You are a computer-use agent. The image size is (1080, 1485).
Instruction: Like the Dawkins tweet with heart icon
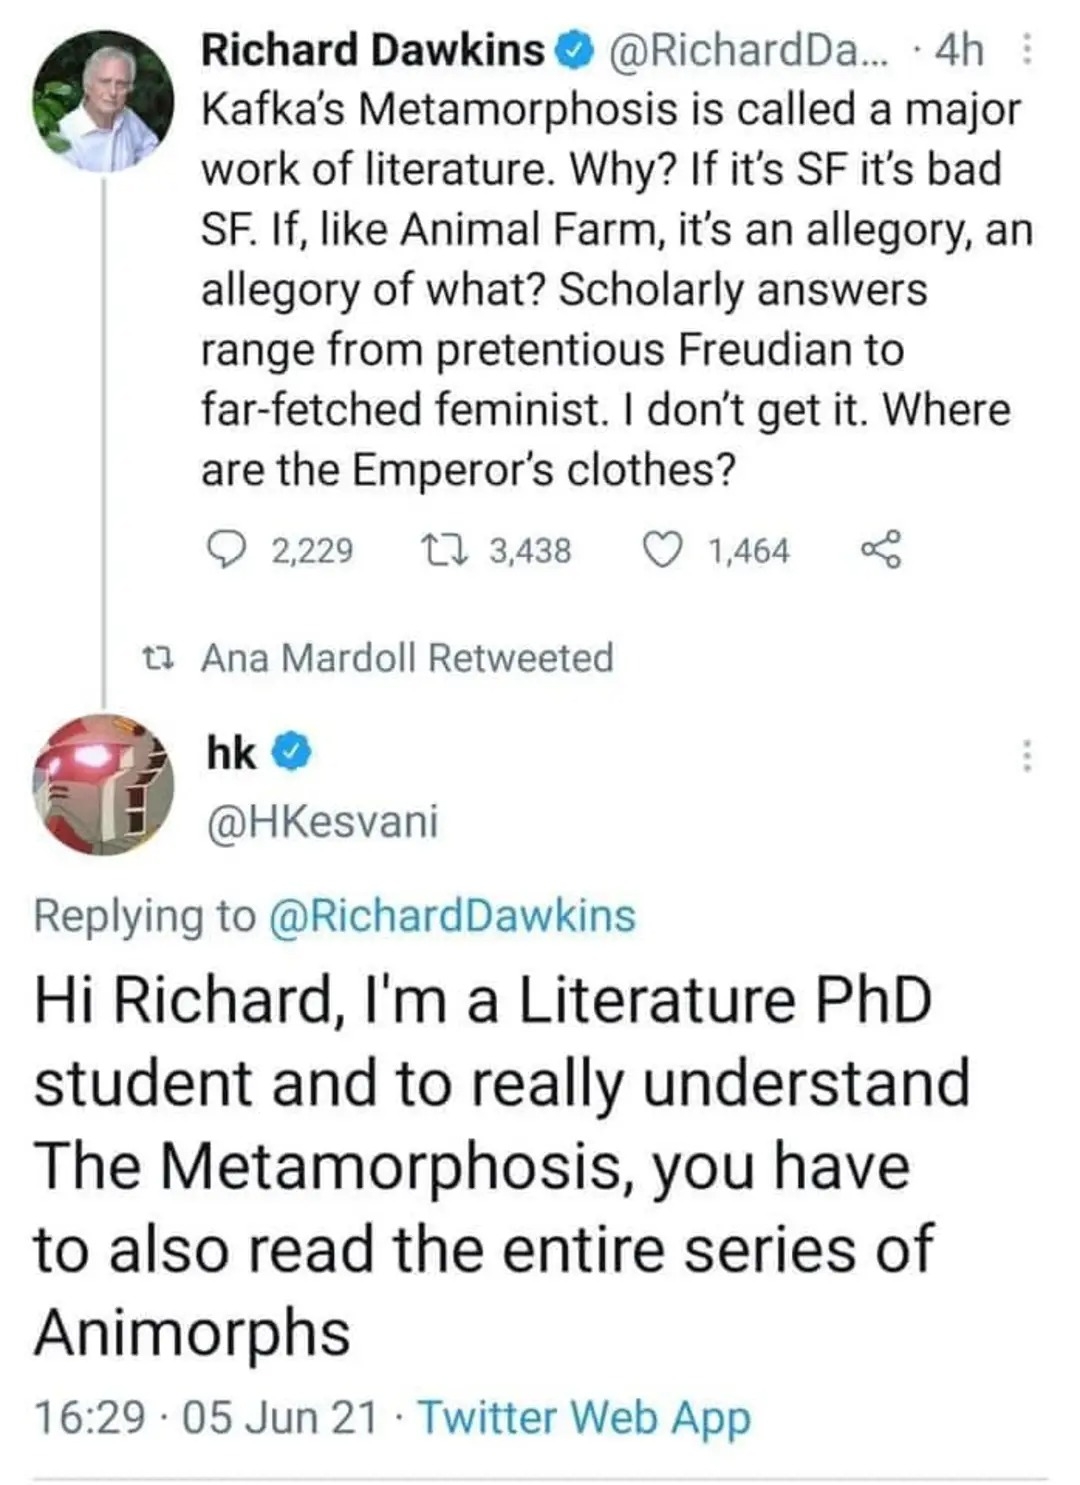pyautogui.click(x=660, y=549)
